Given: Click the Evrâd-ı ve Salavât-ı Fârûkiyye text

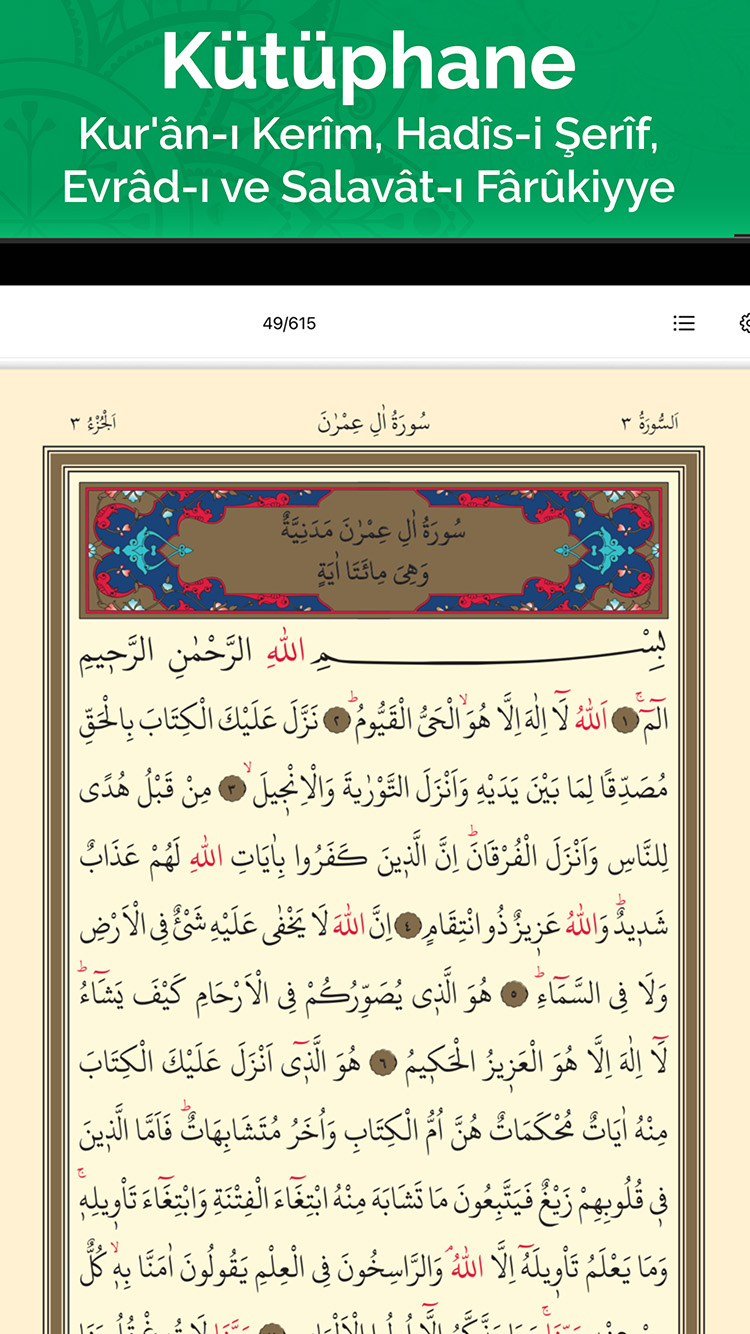Looking at the screenshot, I should click(x=368, y=187).
